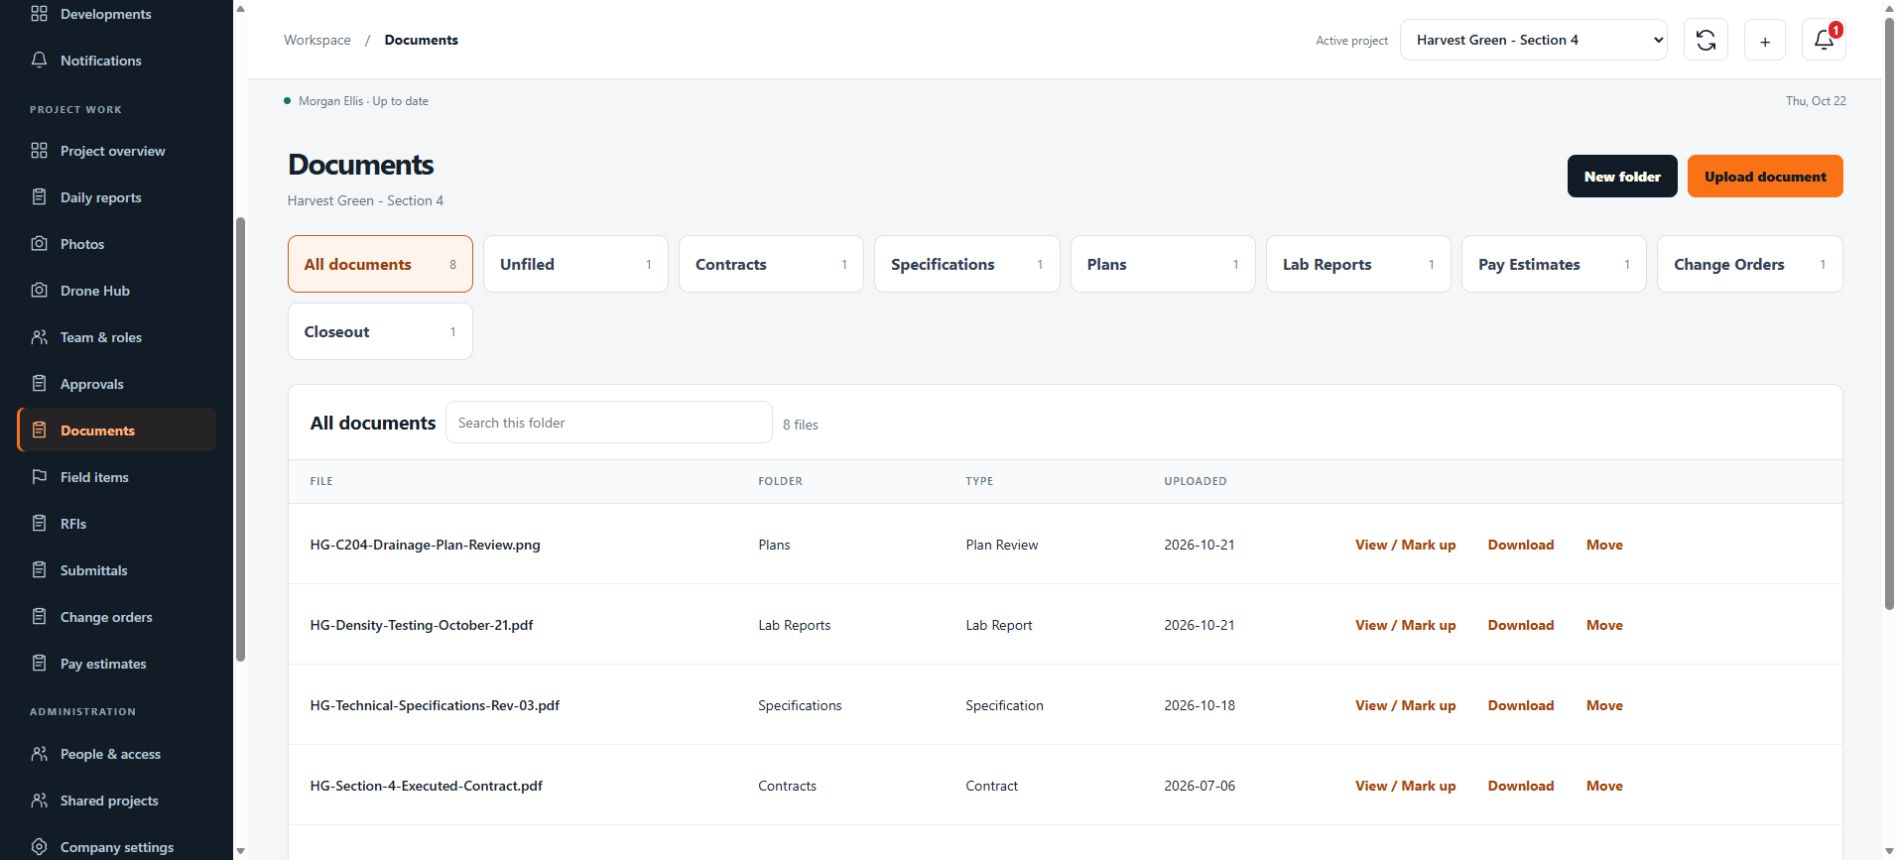The height and width of the screenshot is (860, 1897).
Task: View / Mark up HG-Technical-Specifications-Rev-03.pdf
Action: tap(1405, 705)
